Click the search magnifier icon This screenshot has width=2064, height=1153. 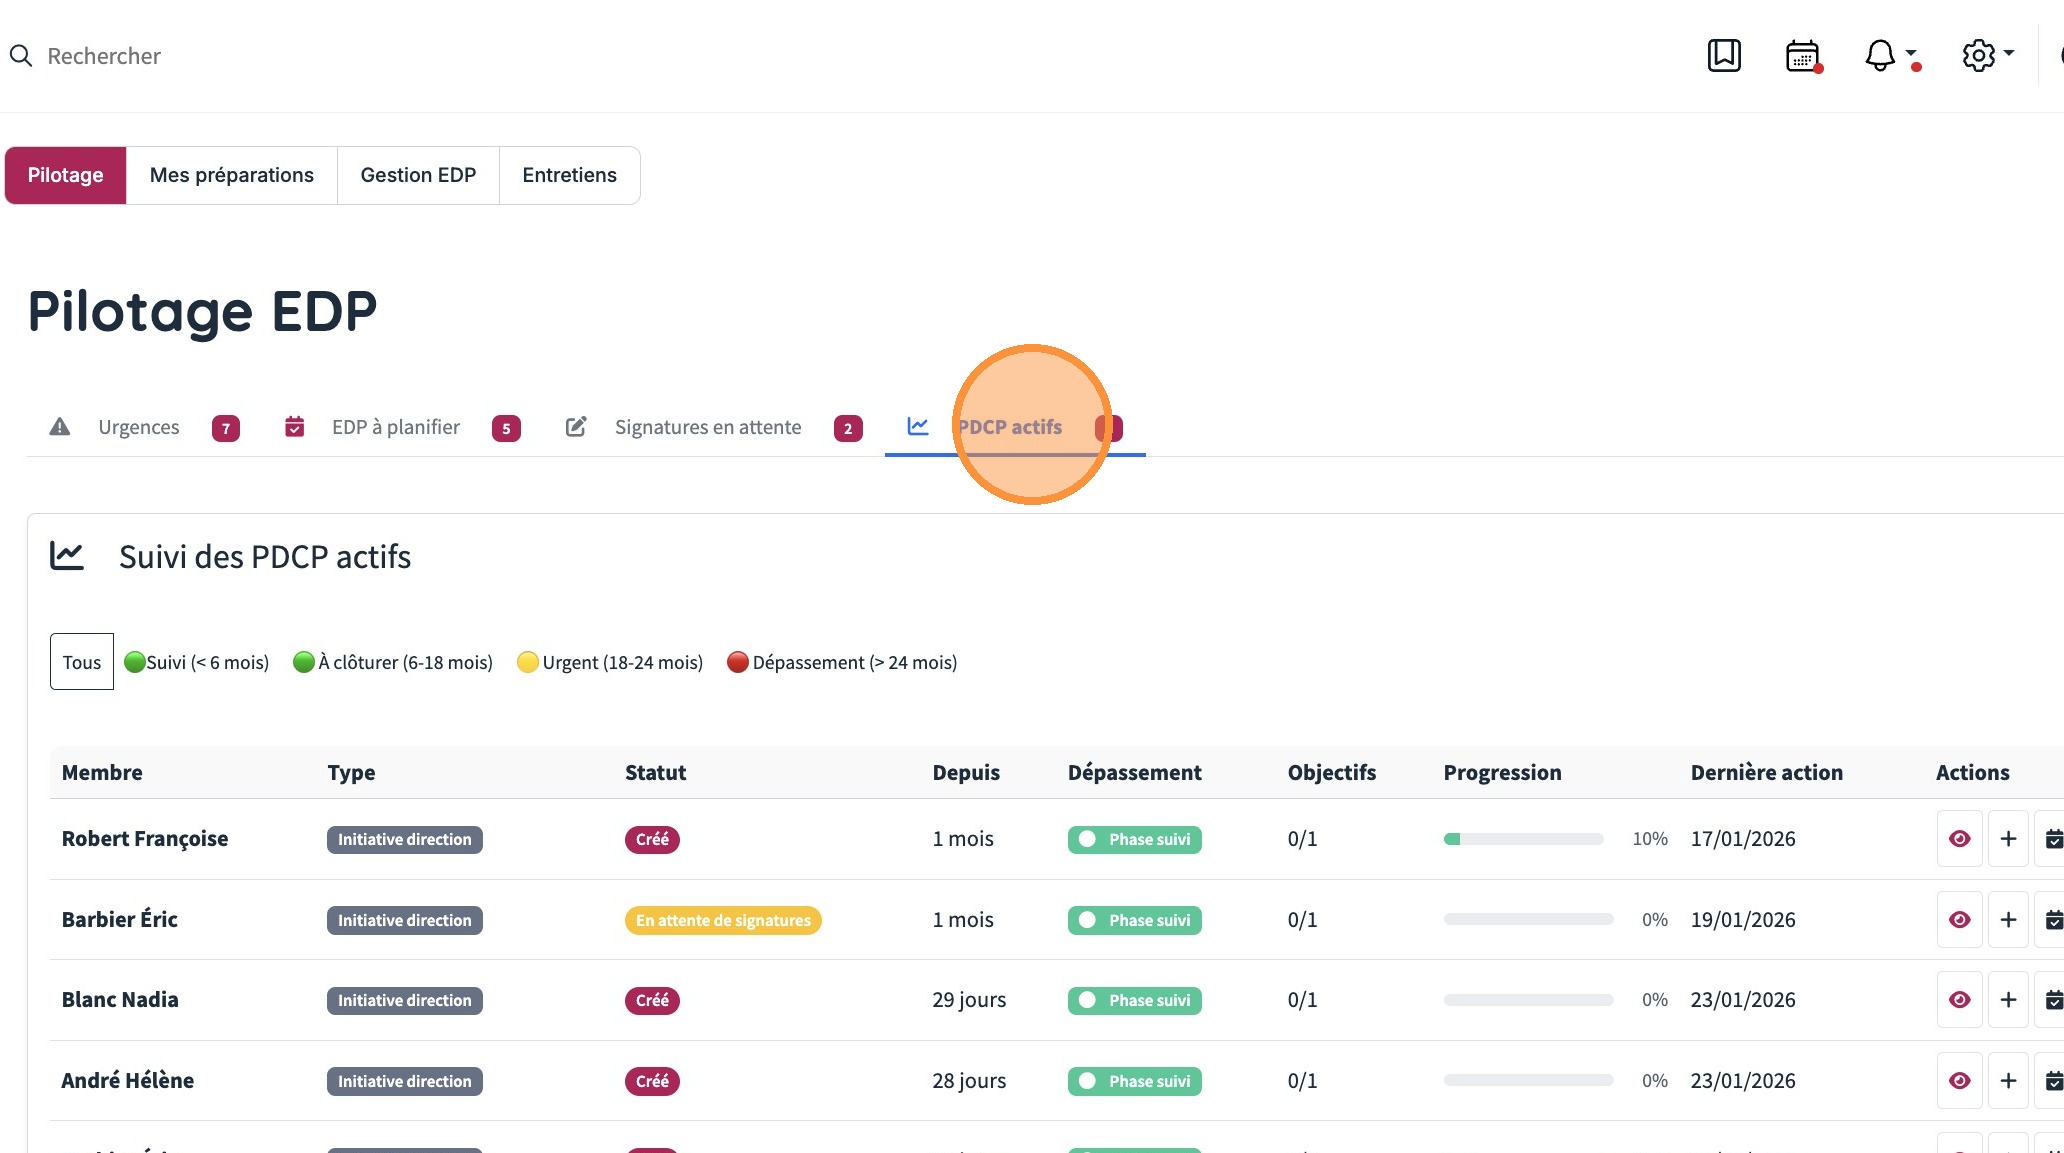pos(21,56)
